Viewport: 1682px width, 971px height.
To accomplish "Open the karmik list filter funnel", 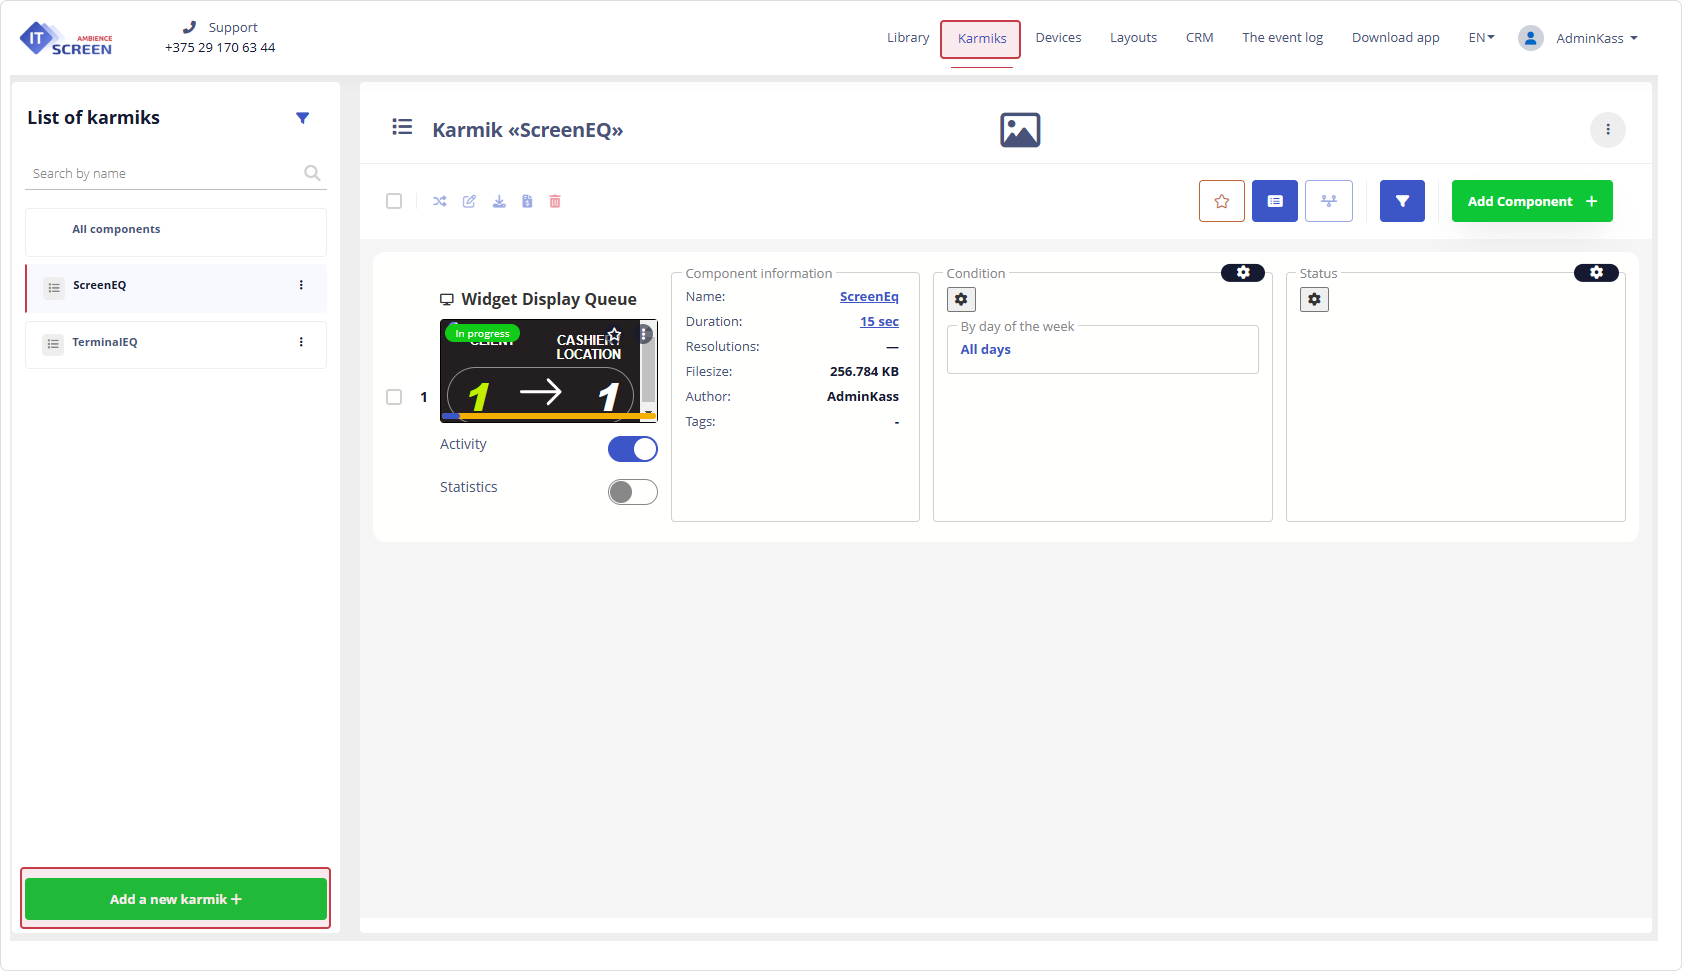I will click(303, 118).
